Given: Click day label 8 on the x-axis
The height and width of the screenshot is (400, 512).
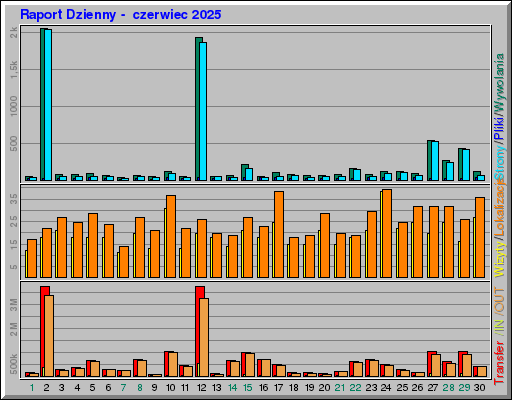Looking at the screenshot, I should [x=140, y=388].
